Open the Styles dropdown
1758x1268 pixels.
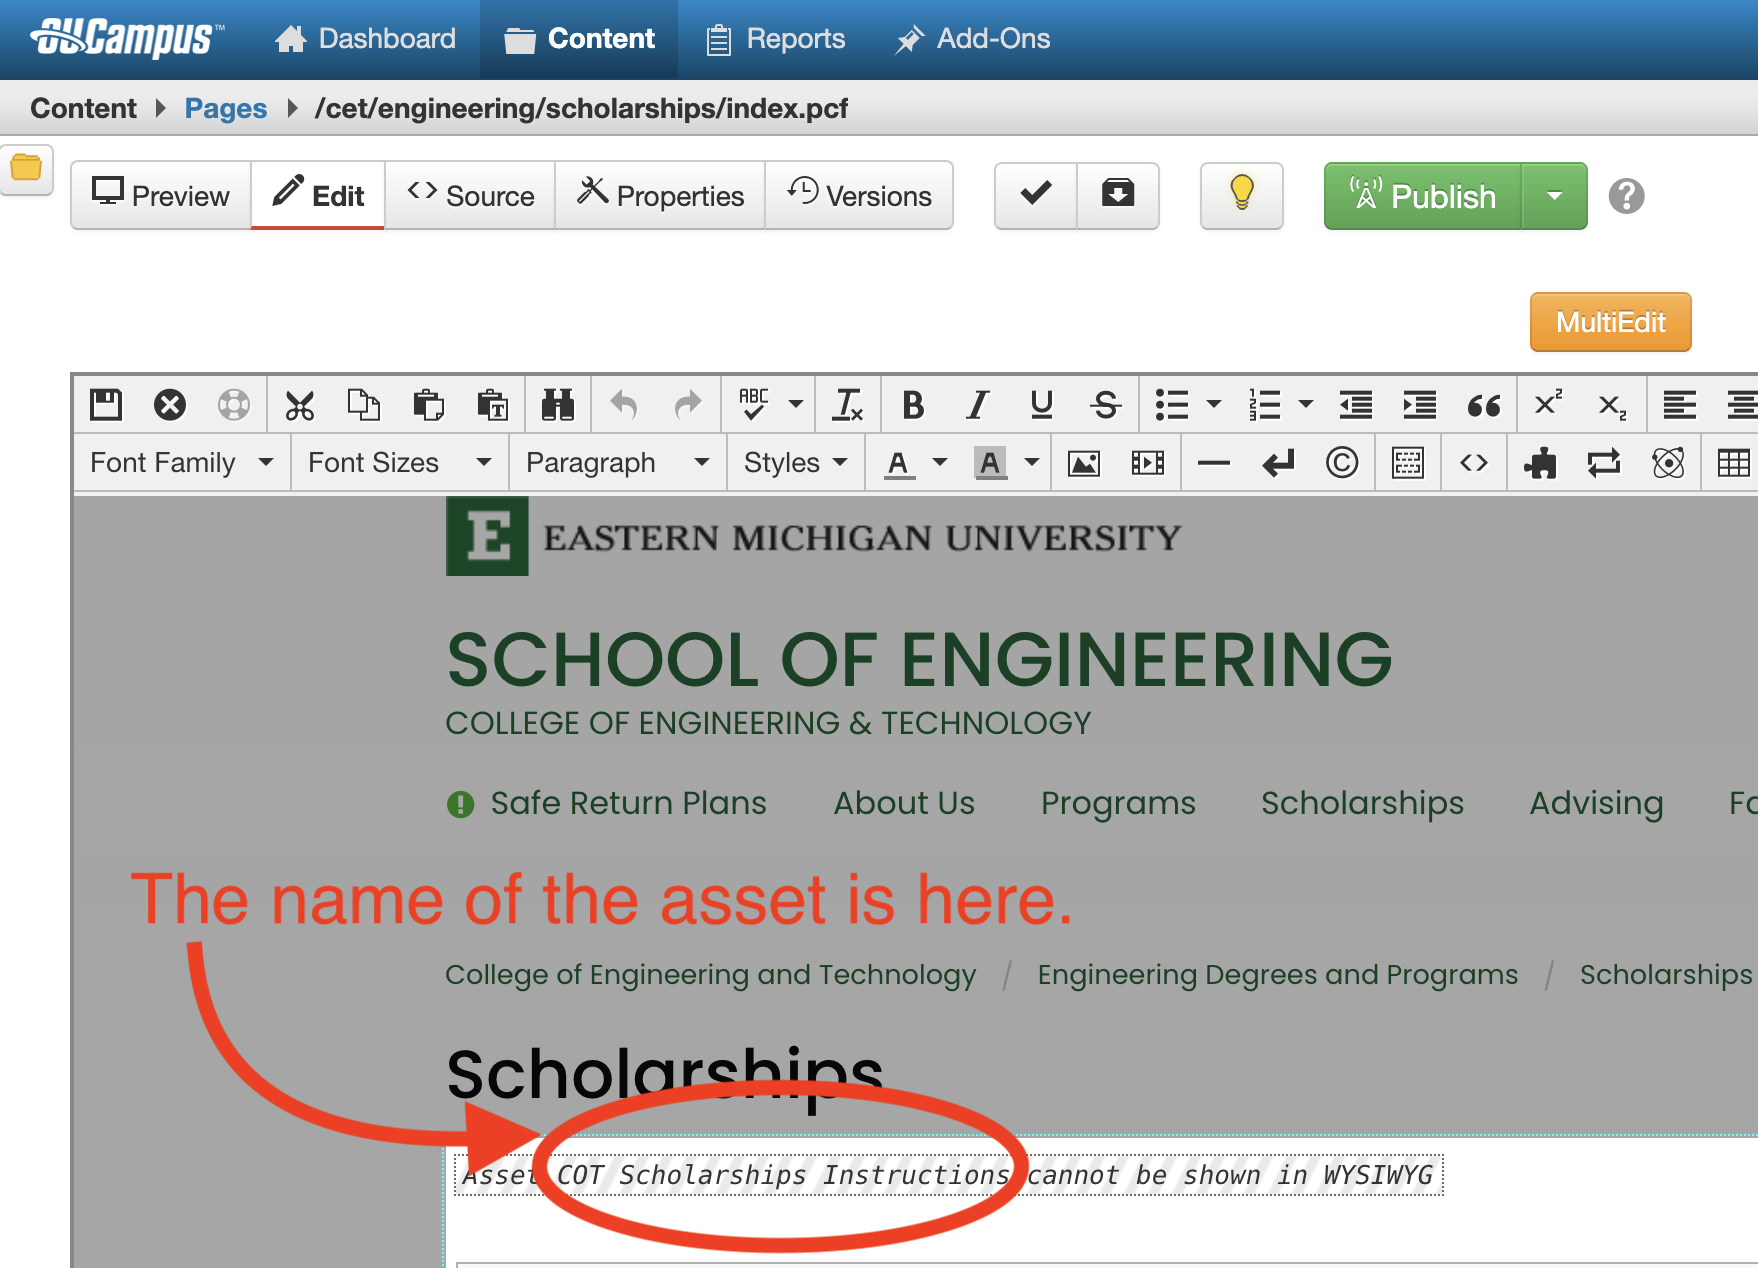coord(796,463)
